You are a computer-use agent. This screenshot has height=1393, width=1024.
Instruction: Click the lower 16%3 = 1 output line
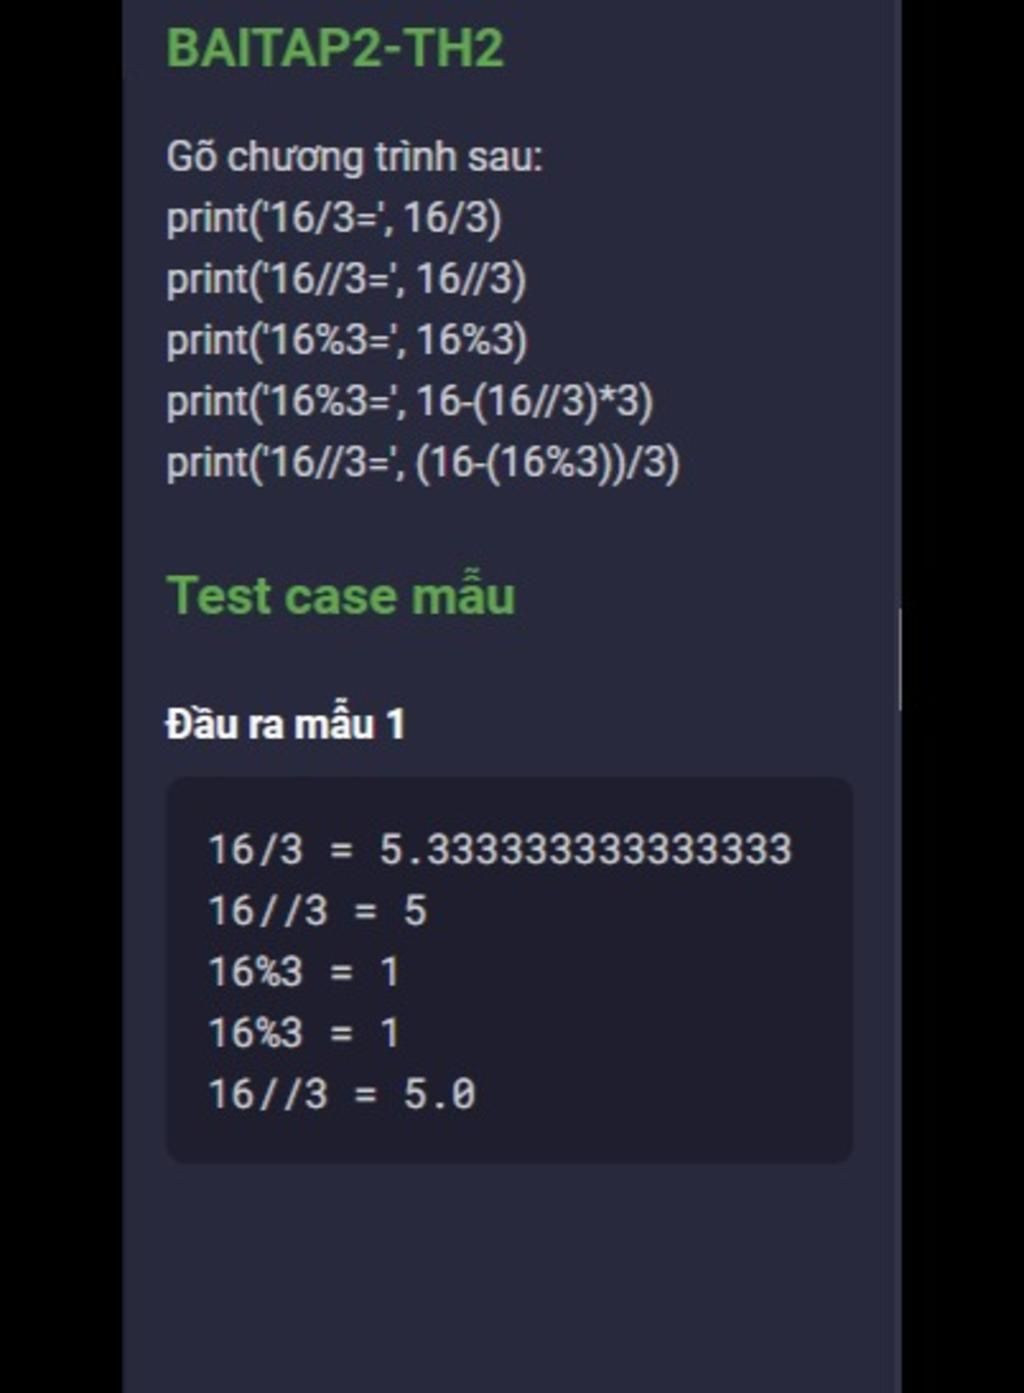point(304,1033)
